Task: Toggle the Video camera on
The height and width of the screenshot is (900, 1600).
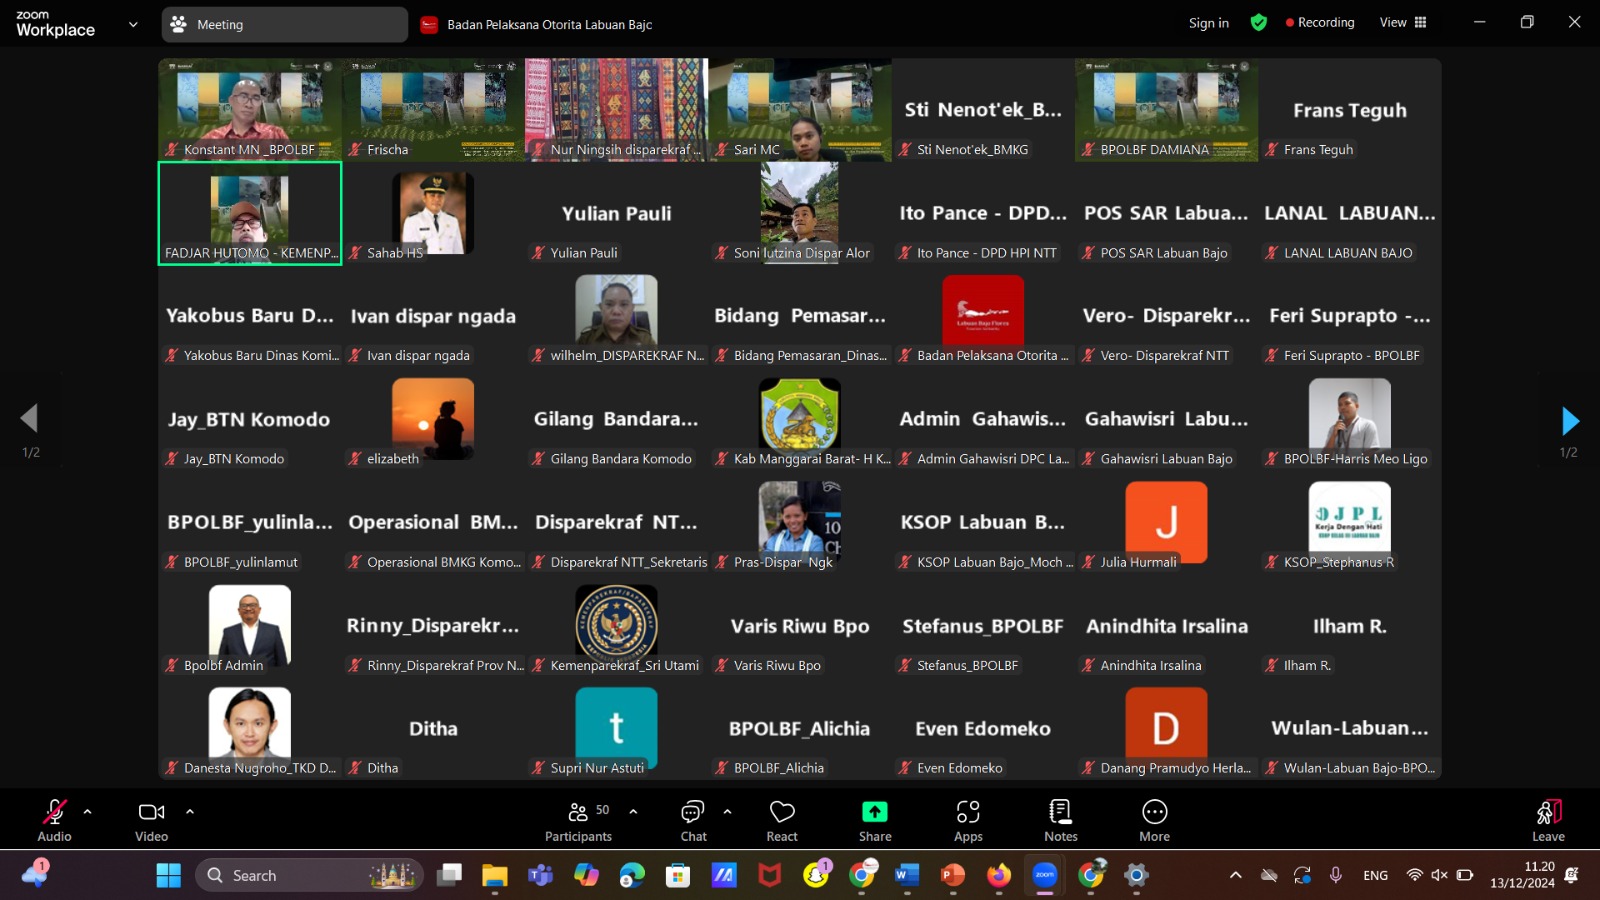Action: click(151, 812)
